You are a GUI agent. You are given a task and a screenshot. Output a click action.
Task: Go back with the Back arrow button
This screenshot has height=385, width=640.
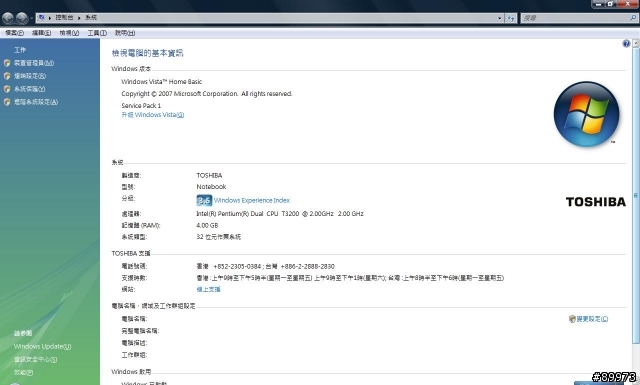click(x=8, y=18)
